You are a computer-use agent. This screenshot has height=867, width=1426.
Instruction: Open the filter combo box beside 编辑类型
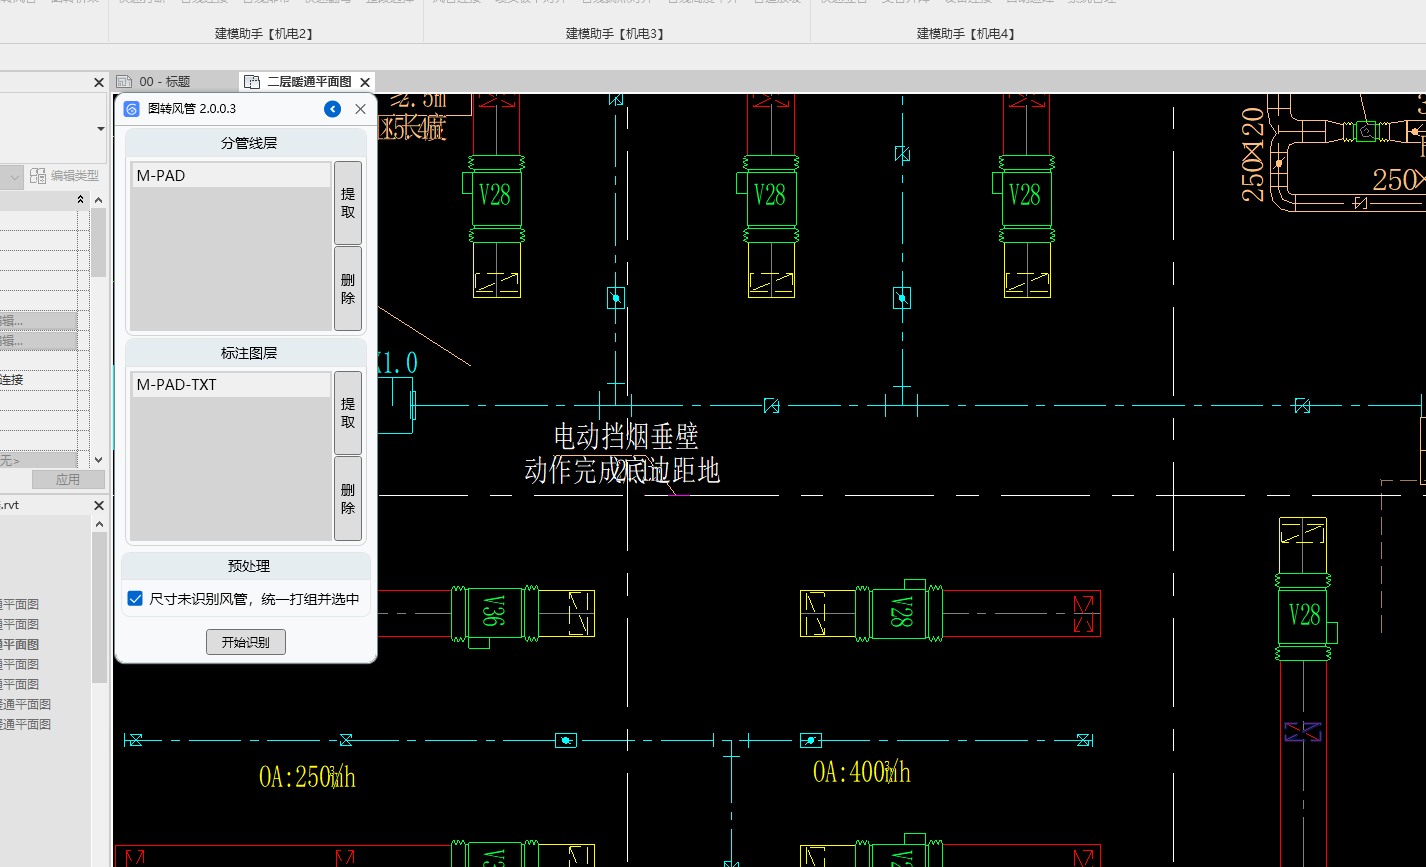(14, 177)
